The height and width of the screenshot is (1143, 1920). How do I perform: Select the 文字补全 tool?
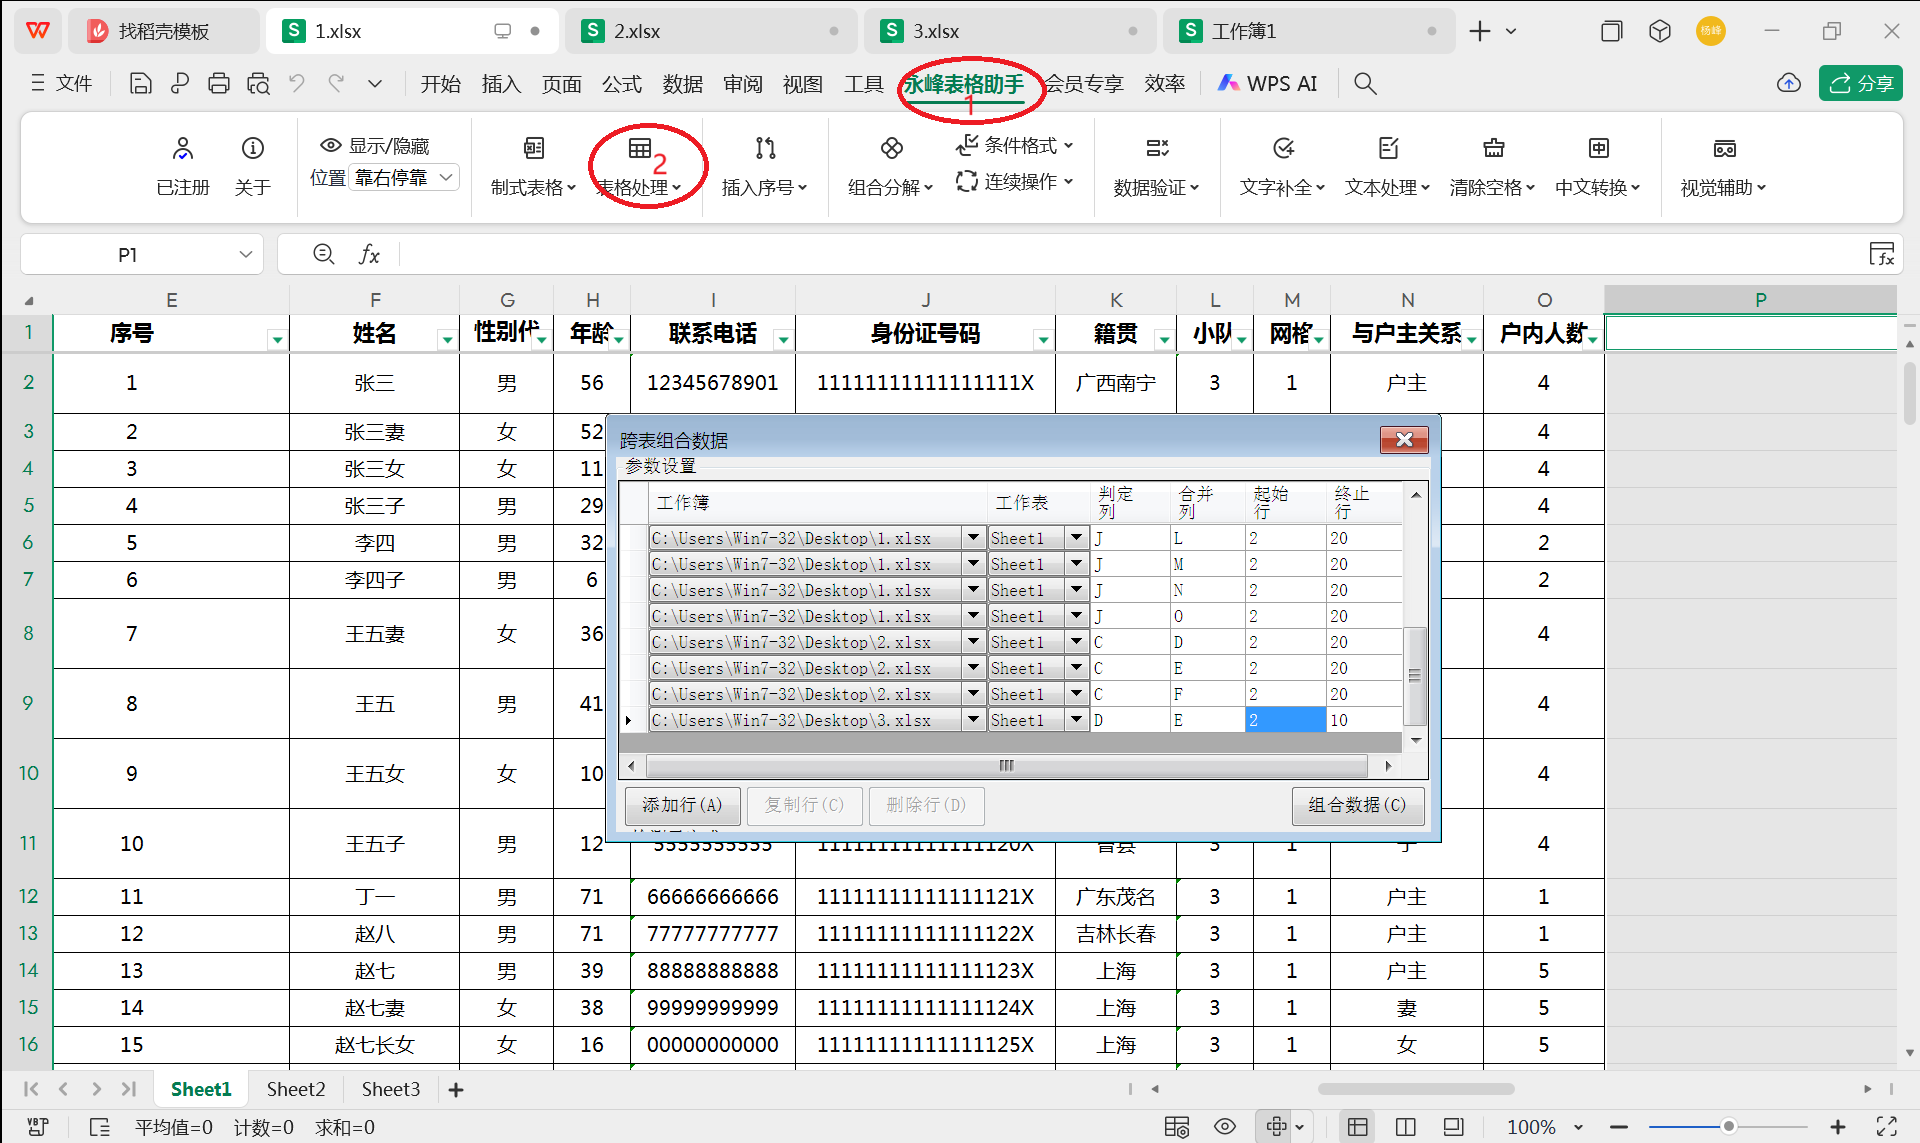[1282, 166]
